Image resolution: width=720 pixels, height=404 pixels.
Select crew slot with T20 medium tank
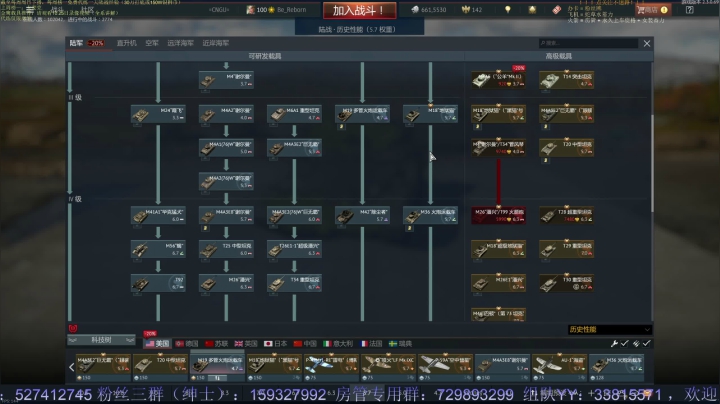160,367
